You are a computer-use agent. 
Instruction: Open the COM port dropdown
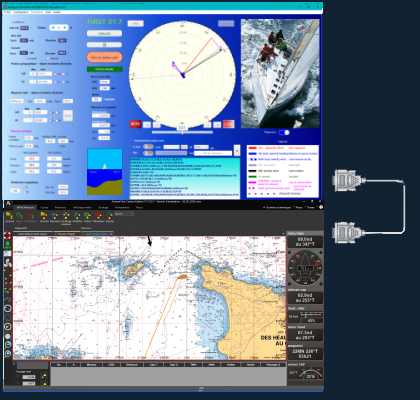point(172,147)
